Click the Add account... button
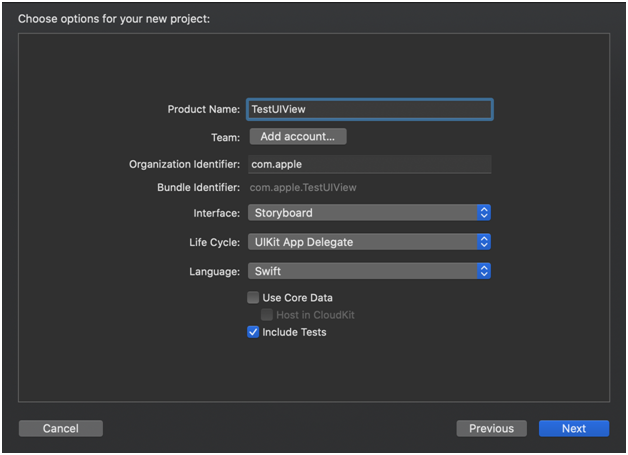Image resolution: width=628 pixels, height=455 pixels. [x=298, y=137]
